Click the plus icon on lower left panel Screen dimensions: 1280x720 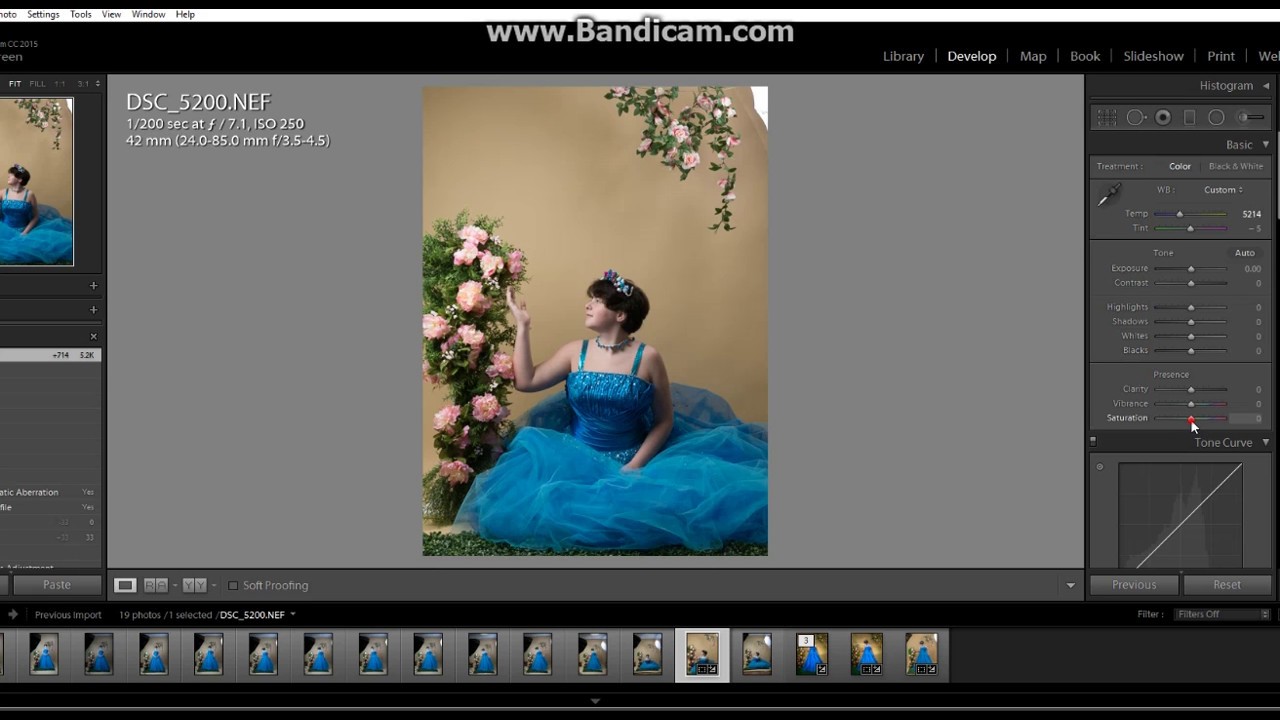pyautogui.click(x=94, y=309)
